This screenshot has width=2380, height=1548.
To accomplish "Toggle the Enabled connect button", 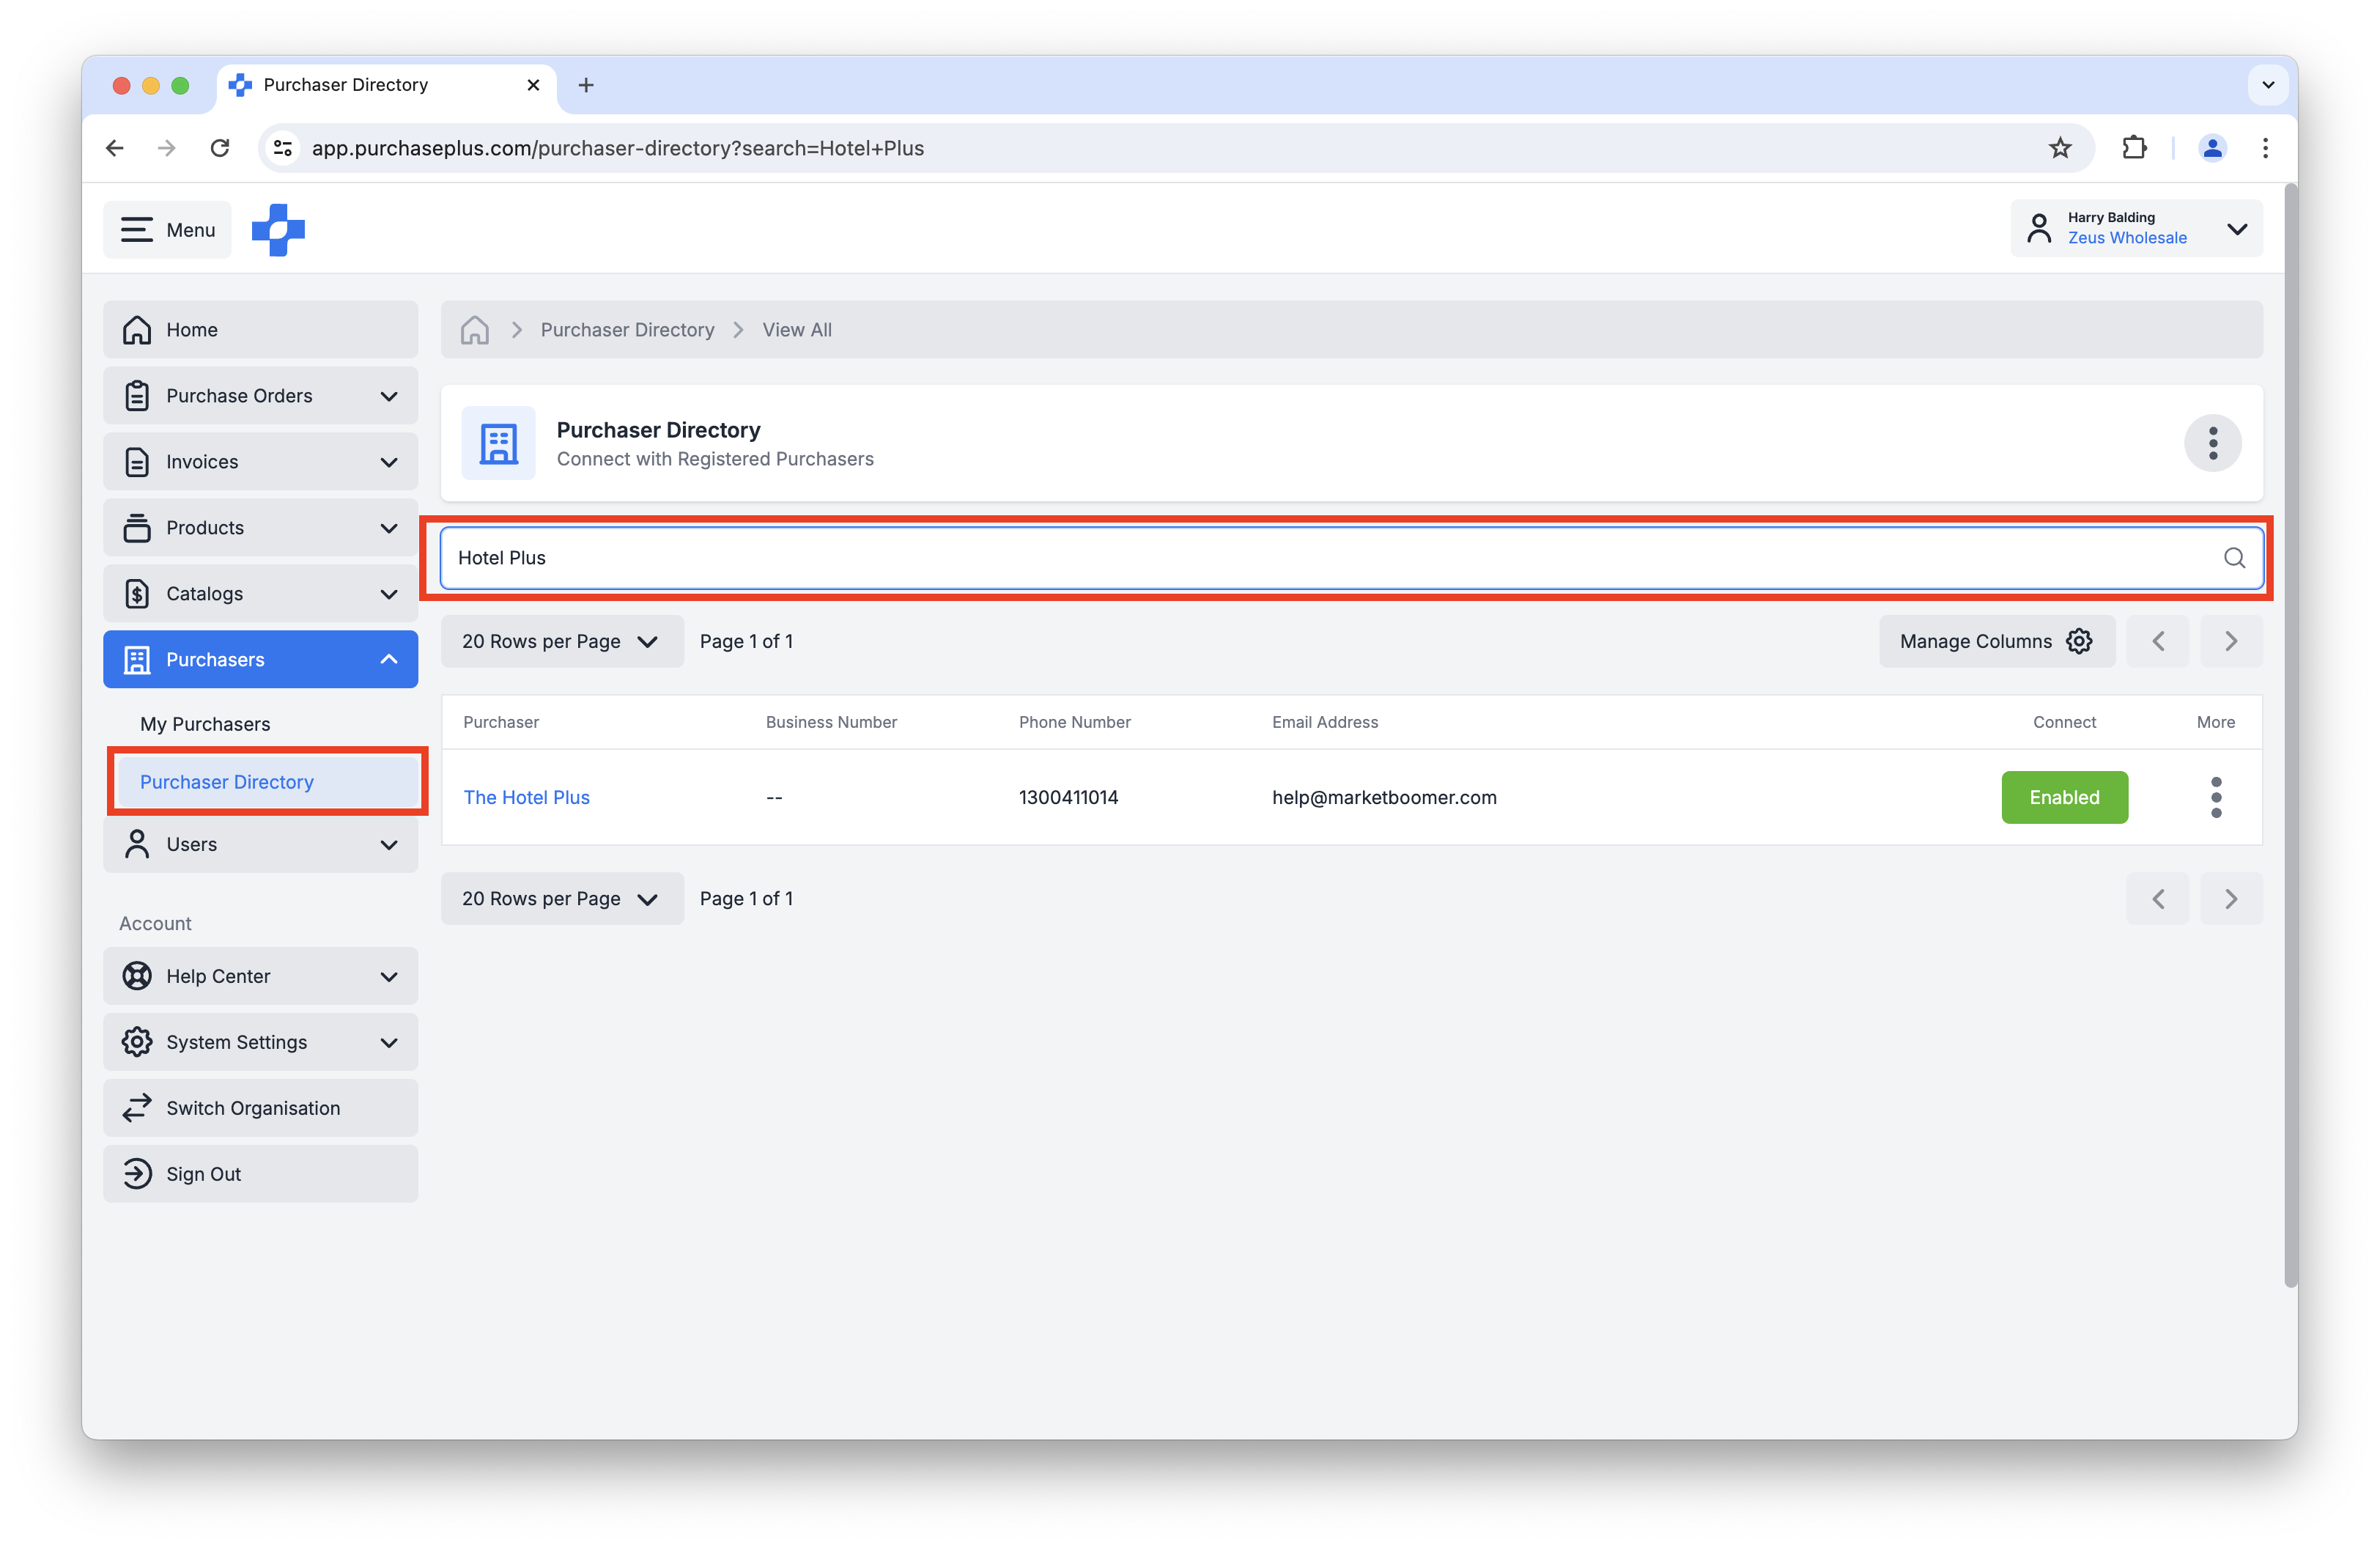I will 2064,798.
